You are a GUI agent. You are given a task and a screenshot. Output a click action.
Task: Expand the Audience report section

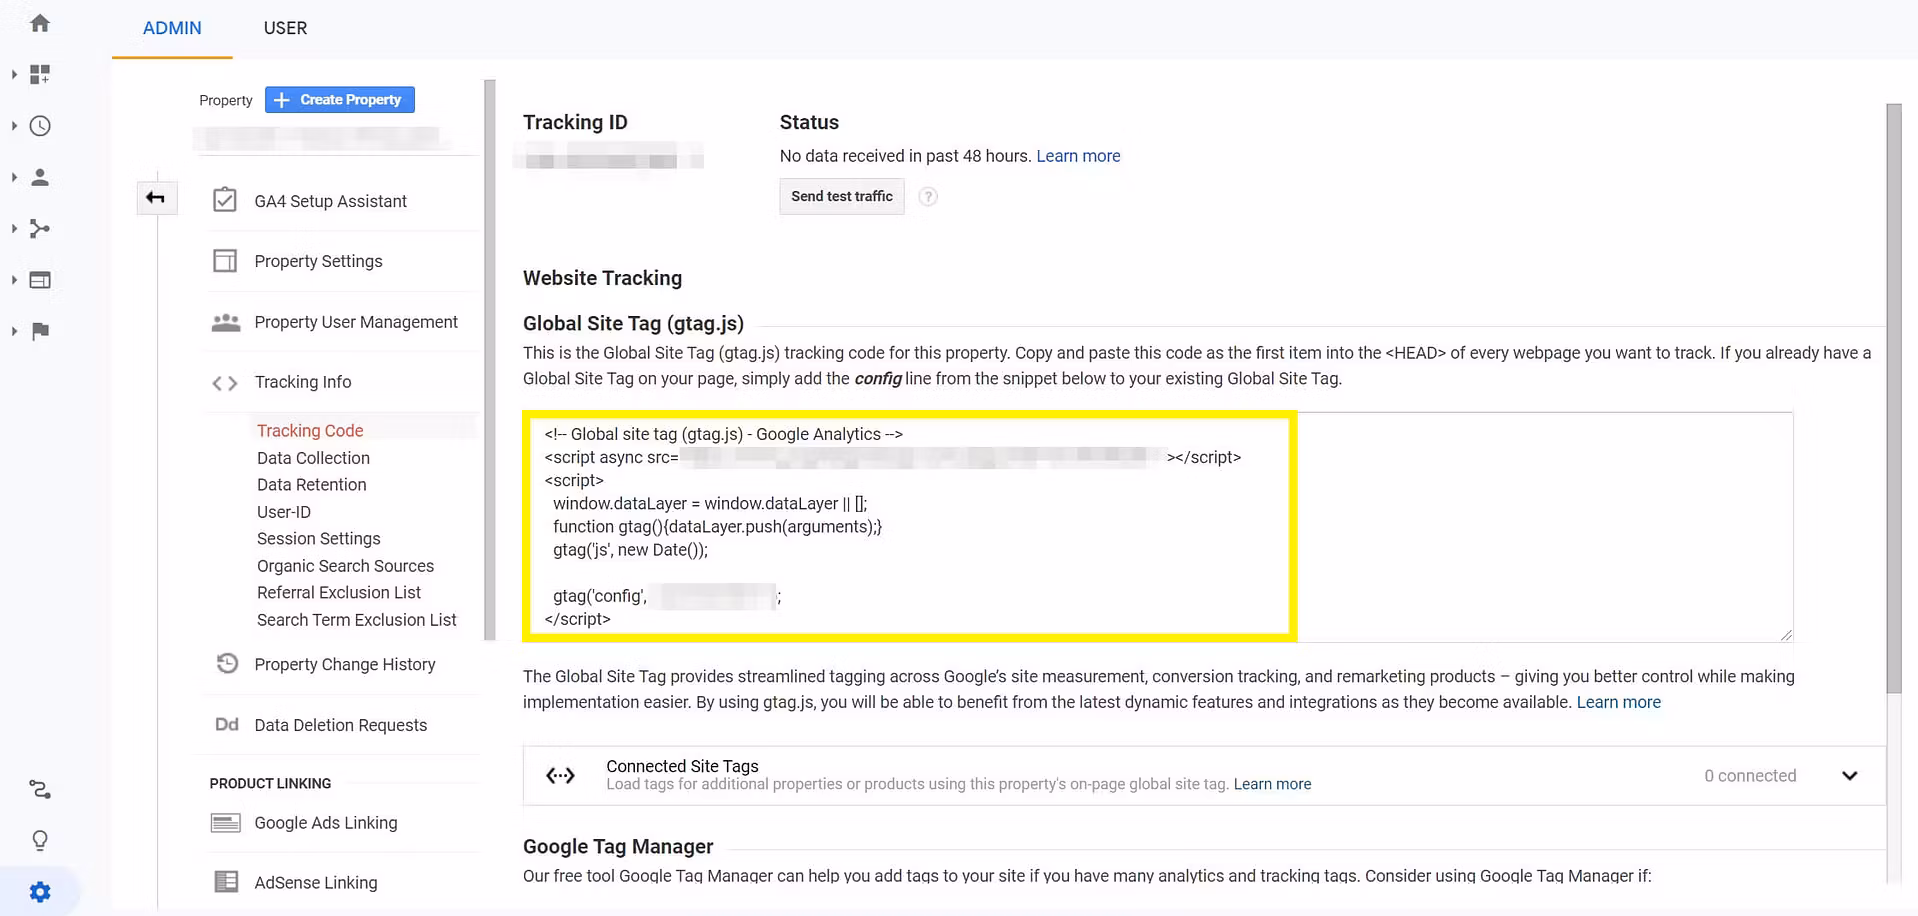tap(14, 177)
